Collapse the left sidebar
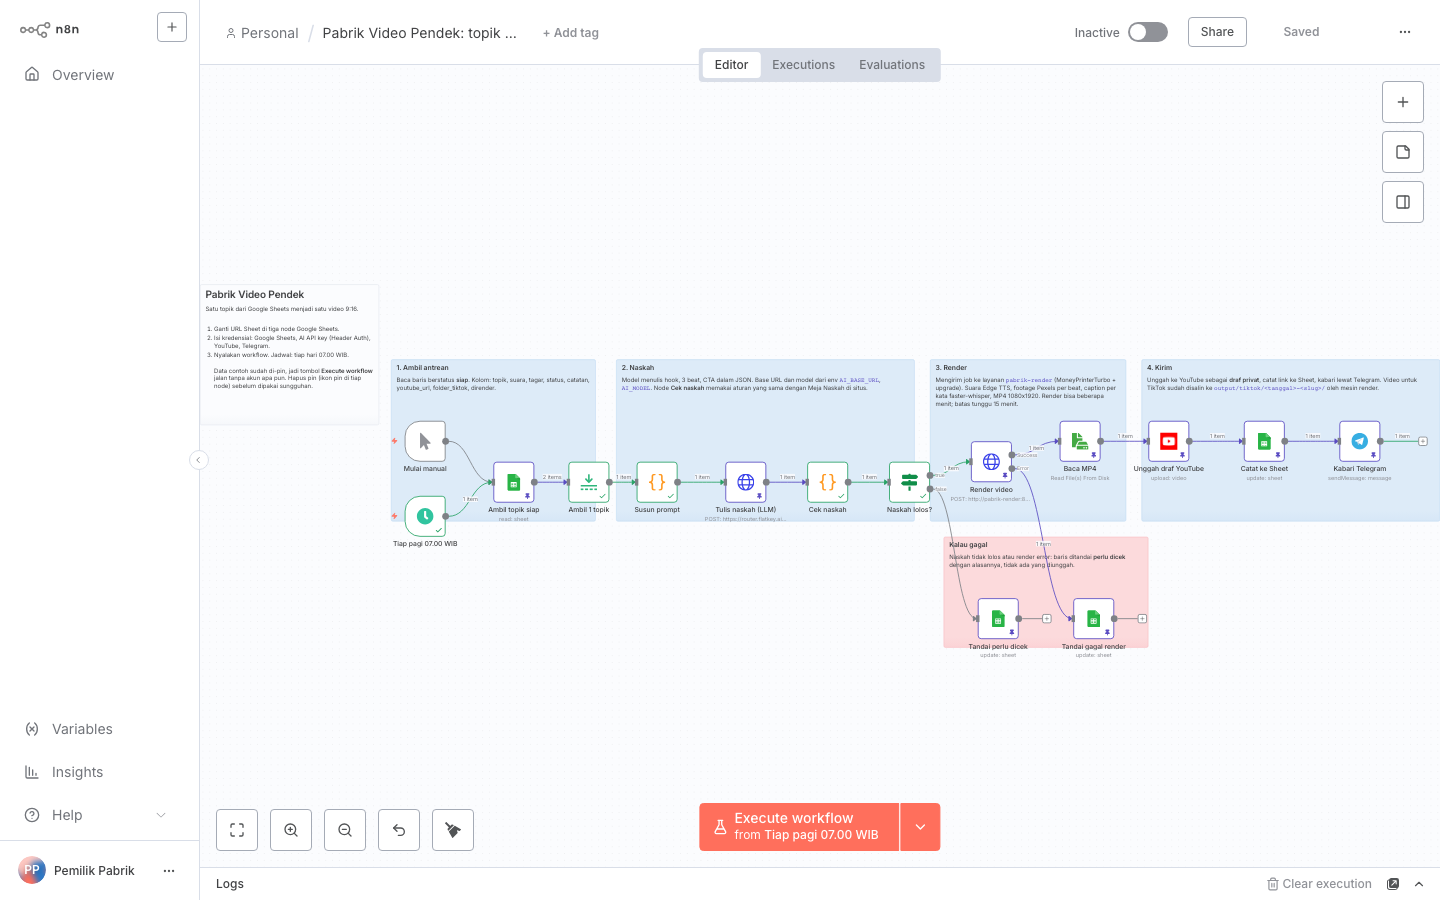The image size is (1440, 900). point(199,460)
